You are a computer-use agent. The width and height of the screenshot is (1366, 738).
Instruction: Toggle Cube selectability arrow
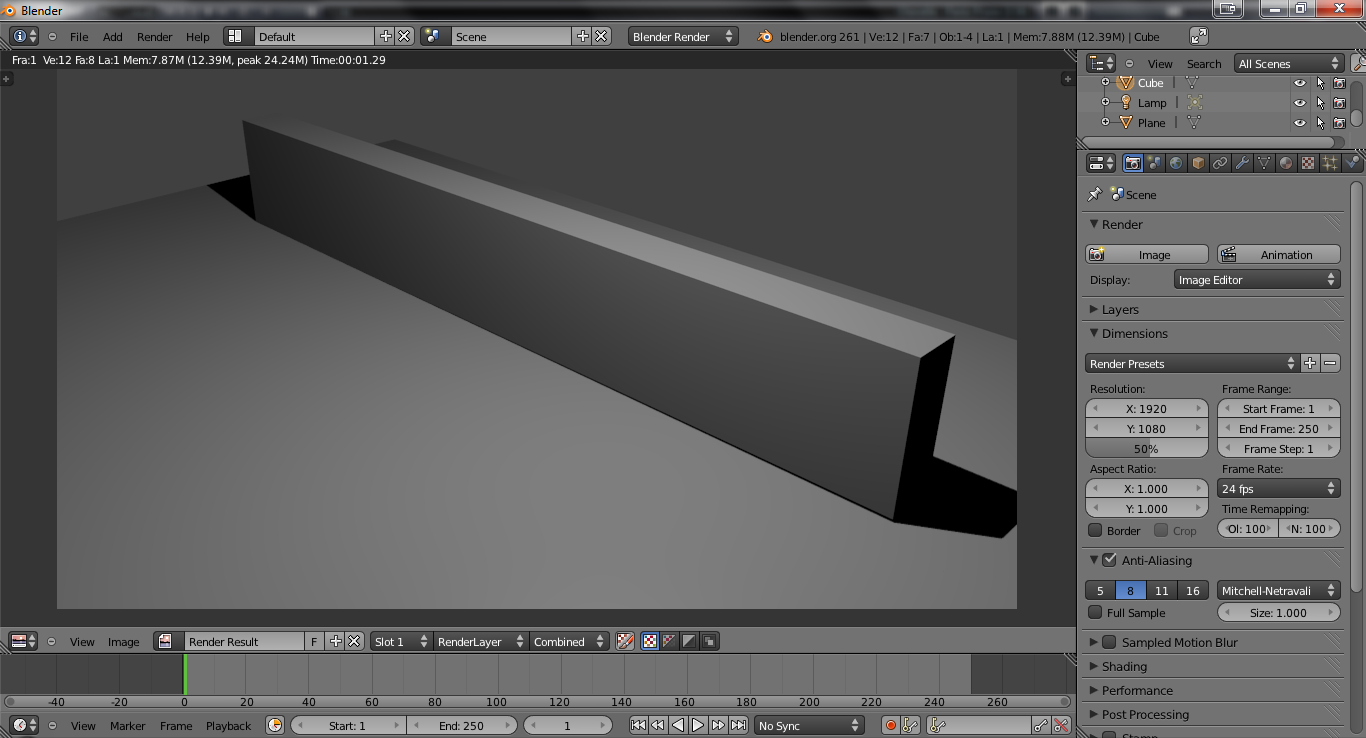tap(1320, 83)
